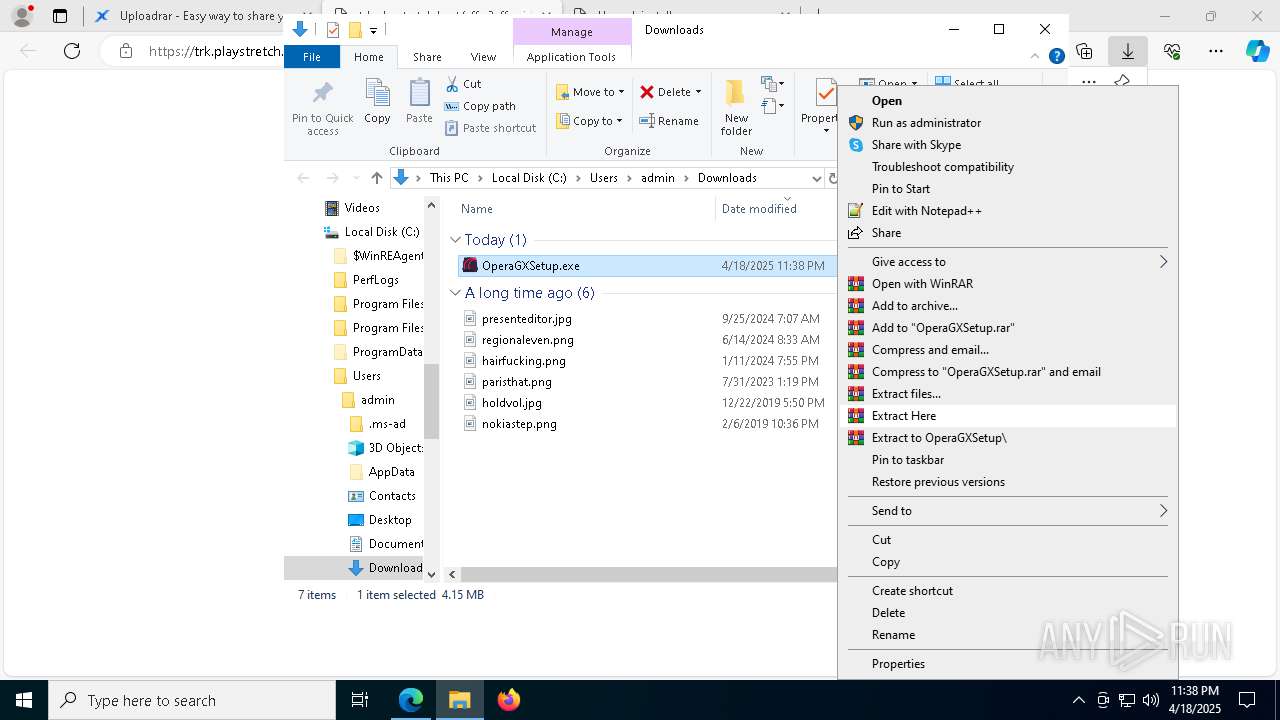Screen dimensions: 1280x720
Task: Open Firefox from the taskbar
Action: (508, 700)
